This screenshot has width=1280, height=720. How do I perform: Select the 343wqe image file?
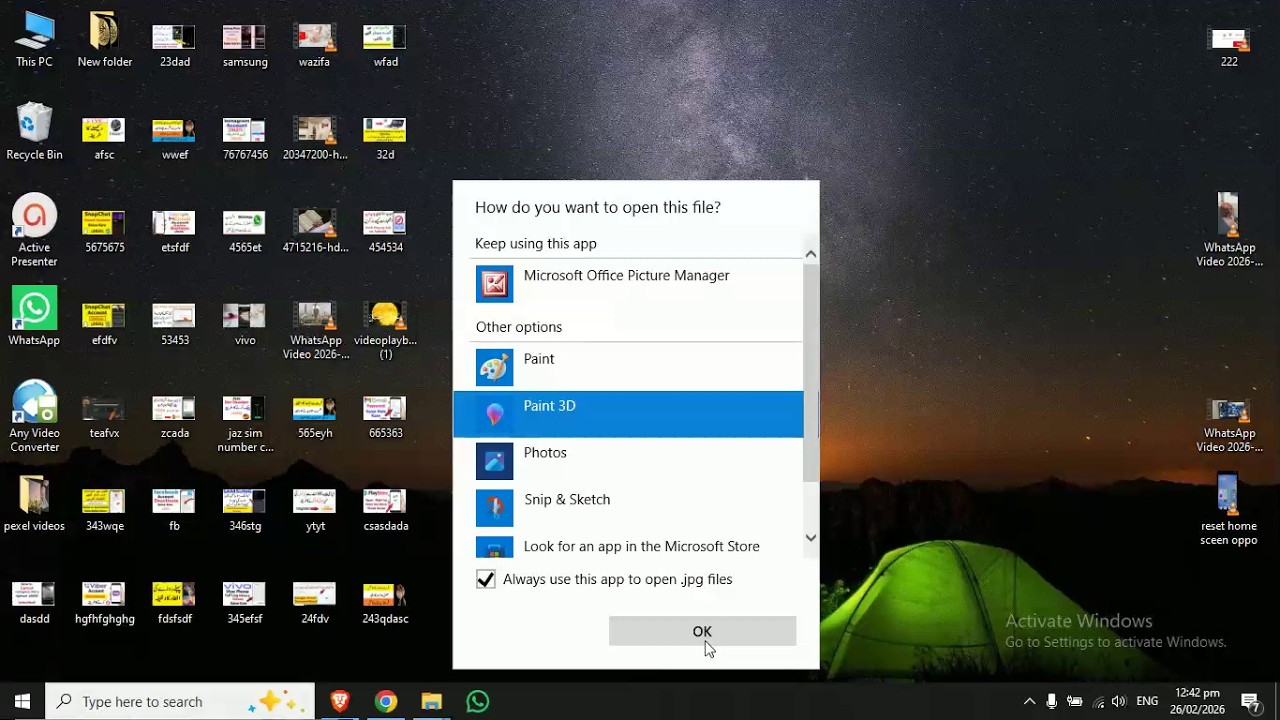click(104, 510)
